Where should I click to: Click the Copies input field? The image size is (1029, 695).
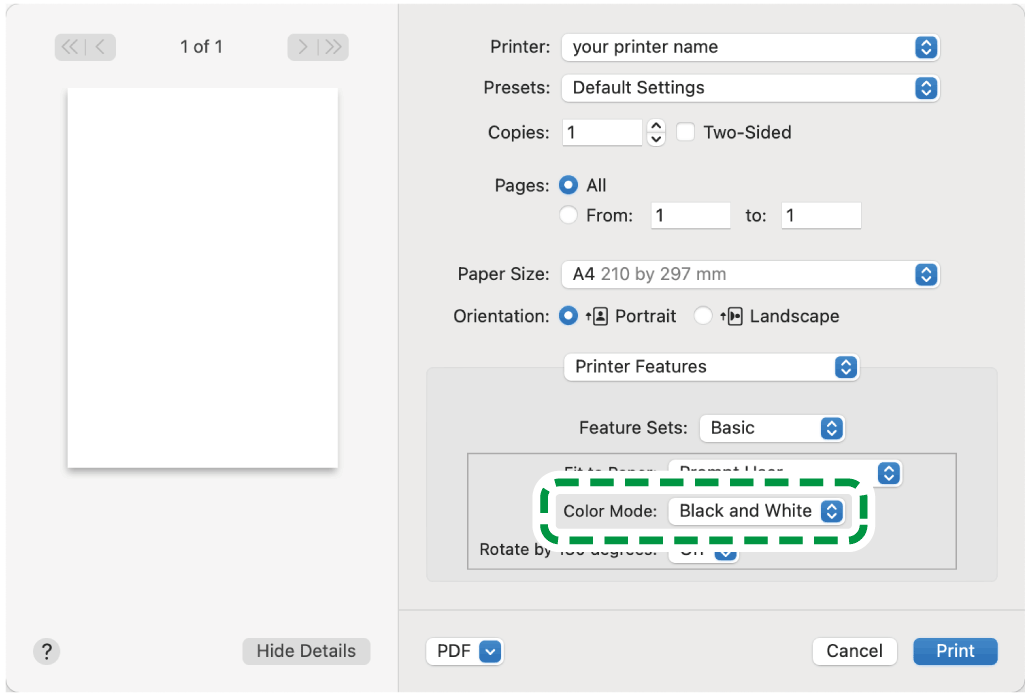click(602, 132)
